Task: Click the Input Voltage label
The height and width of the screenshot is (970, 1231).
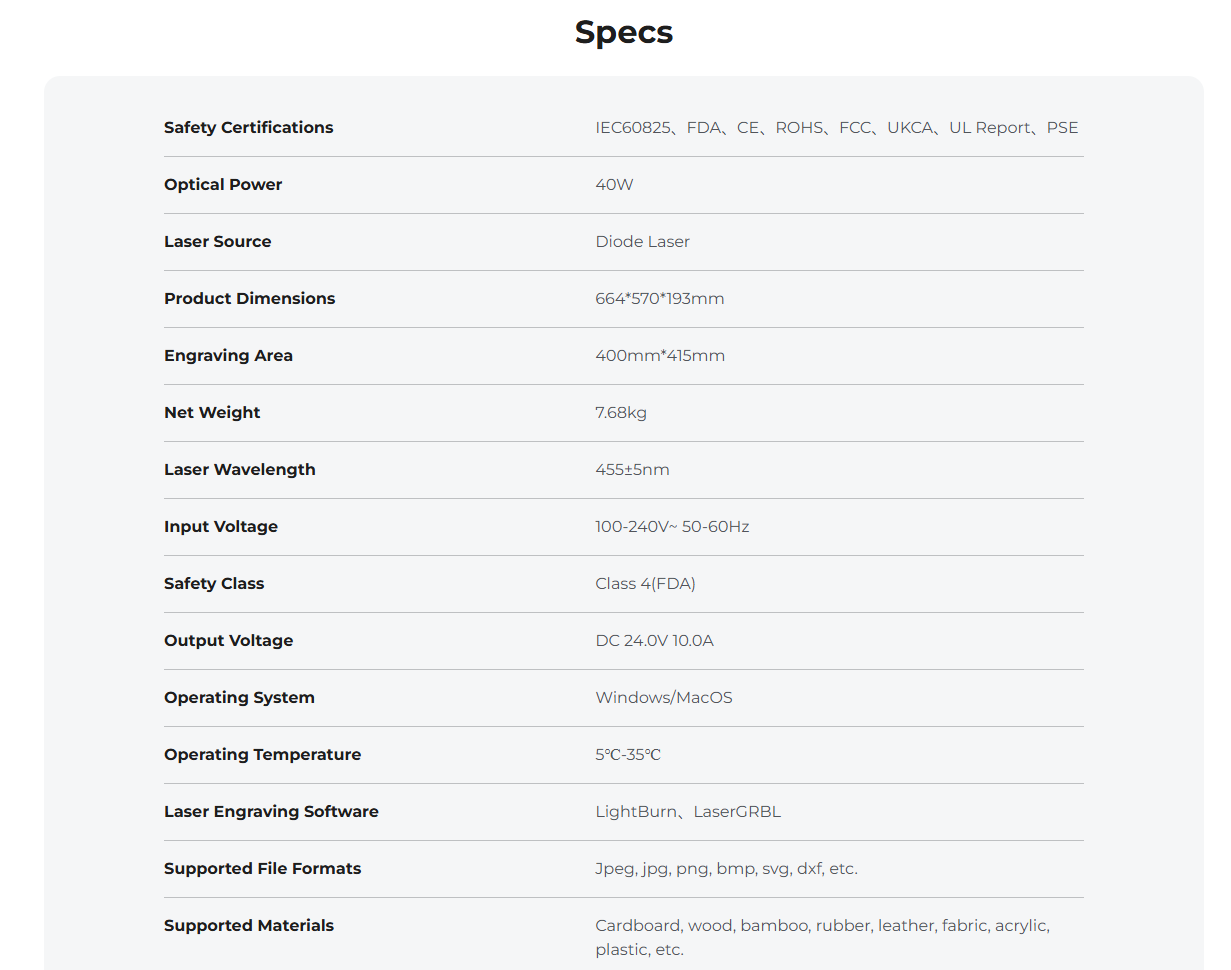Action: tap(221, 526)
